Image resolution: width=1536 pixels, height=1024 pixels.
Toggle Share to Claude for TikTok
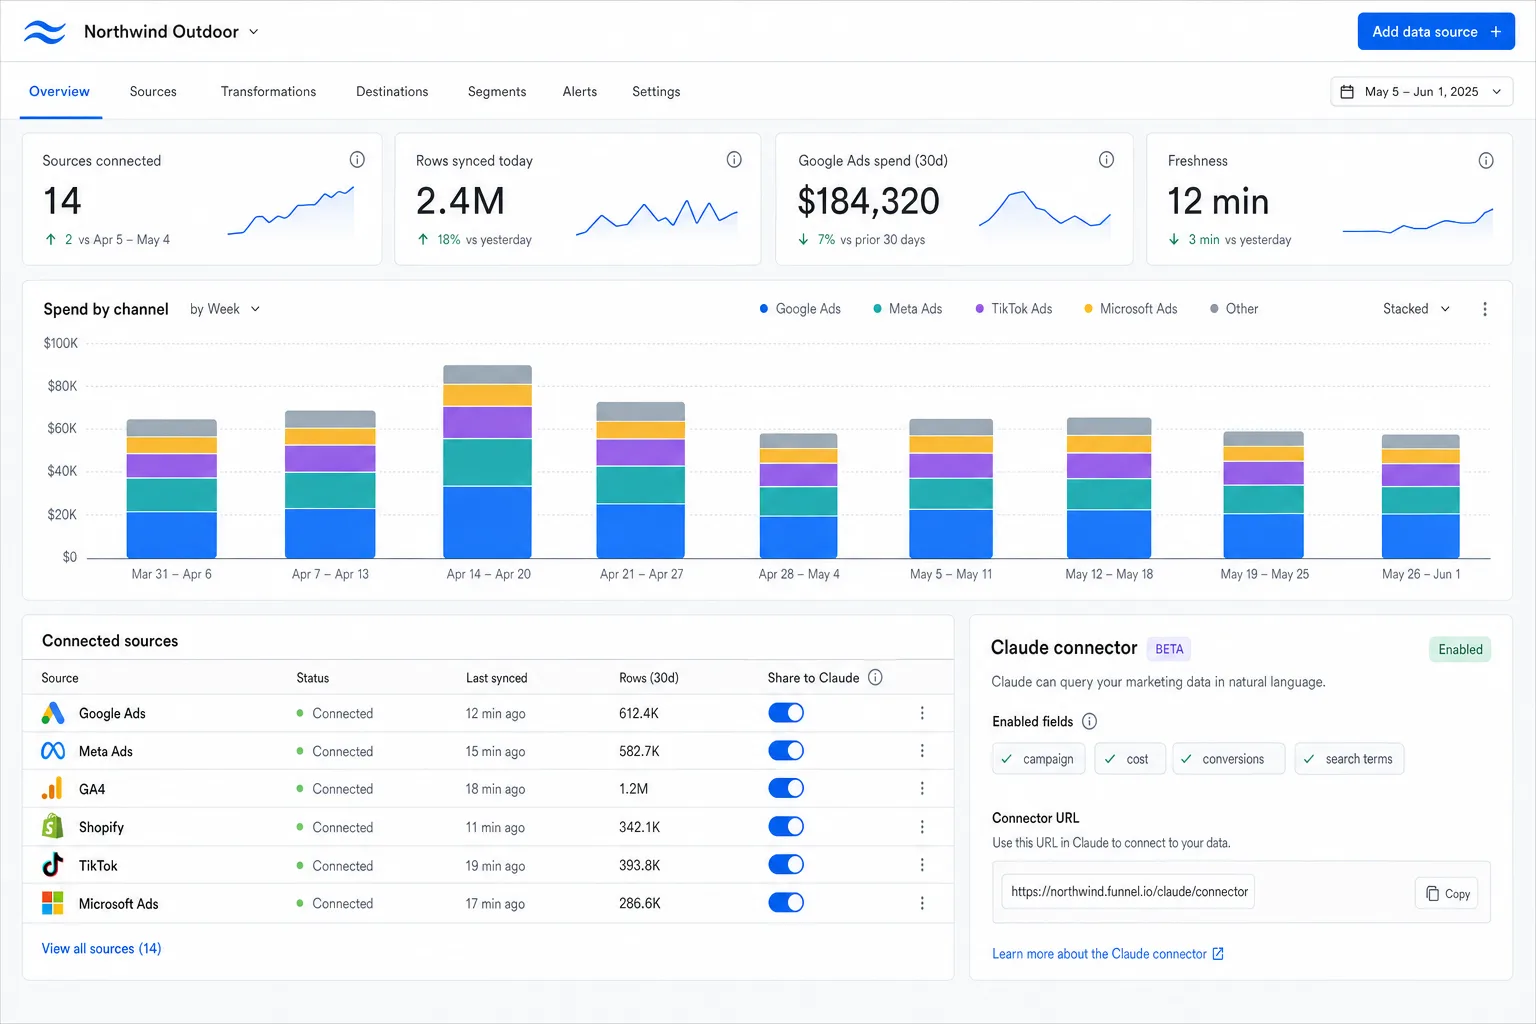[x=786, y=865]
